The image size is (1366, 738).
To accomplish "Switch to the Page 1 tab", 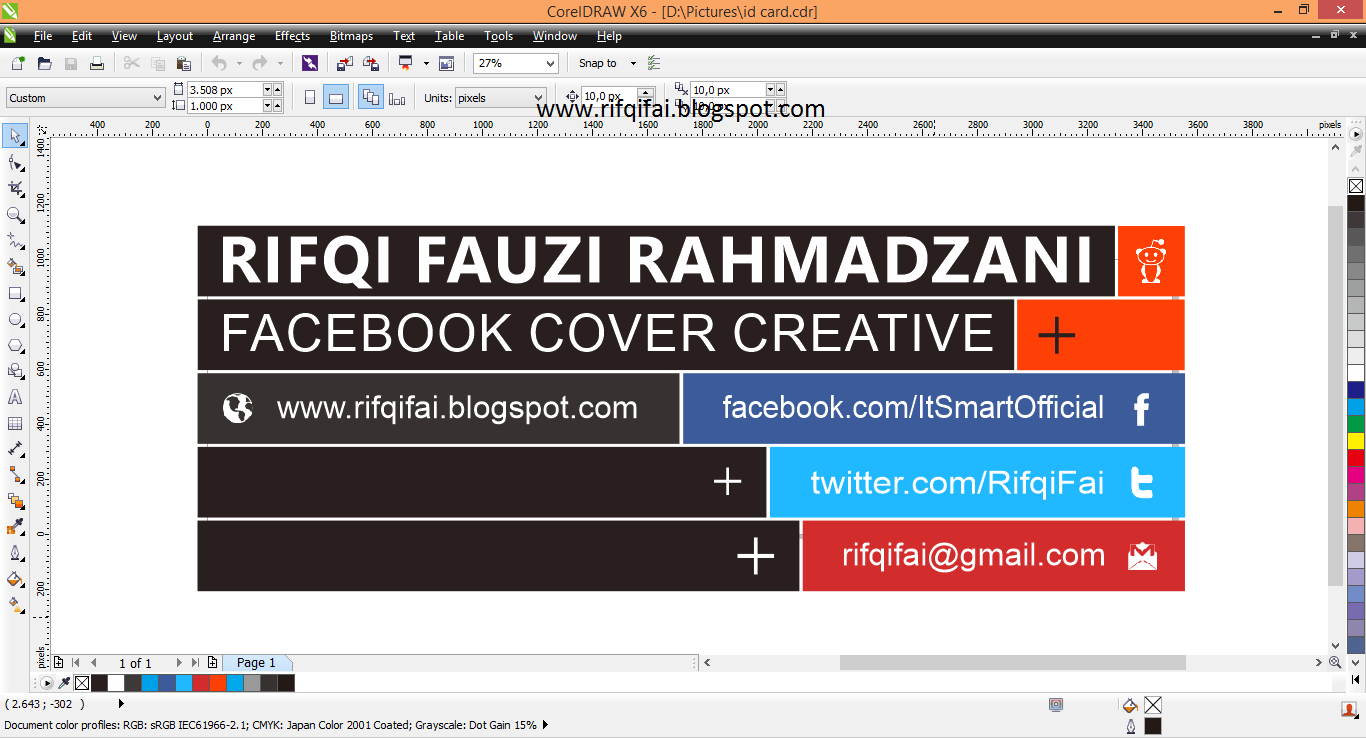I will 256,663.
